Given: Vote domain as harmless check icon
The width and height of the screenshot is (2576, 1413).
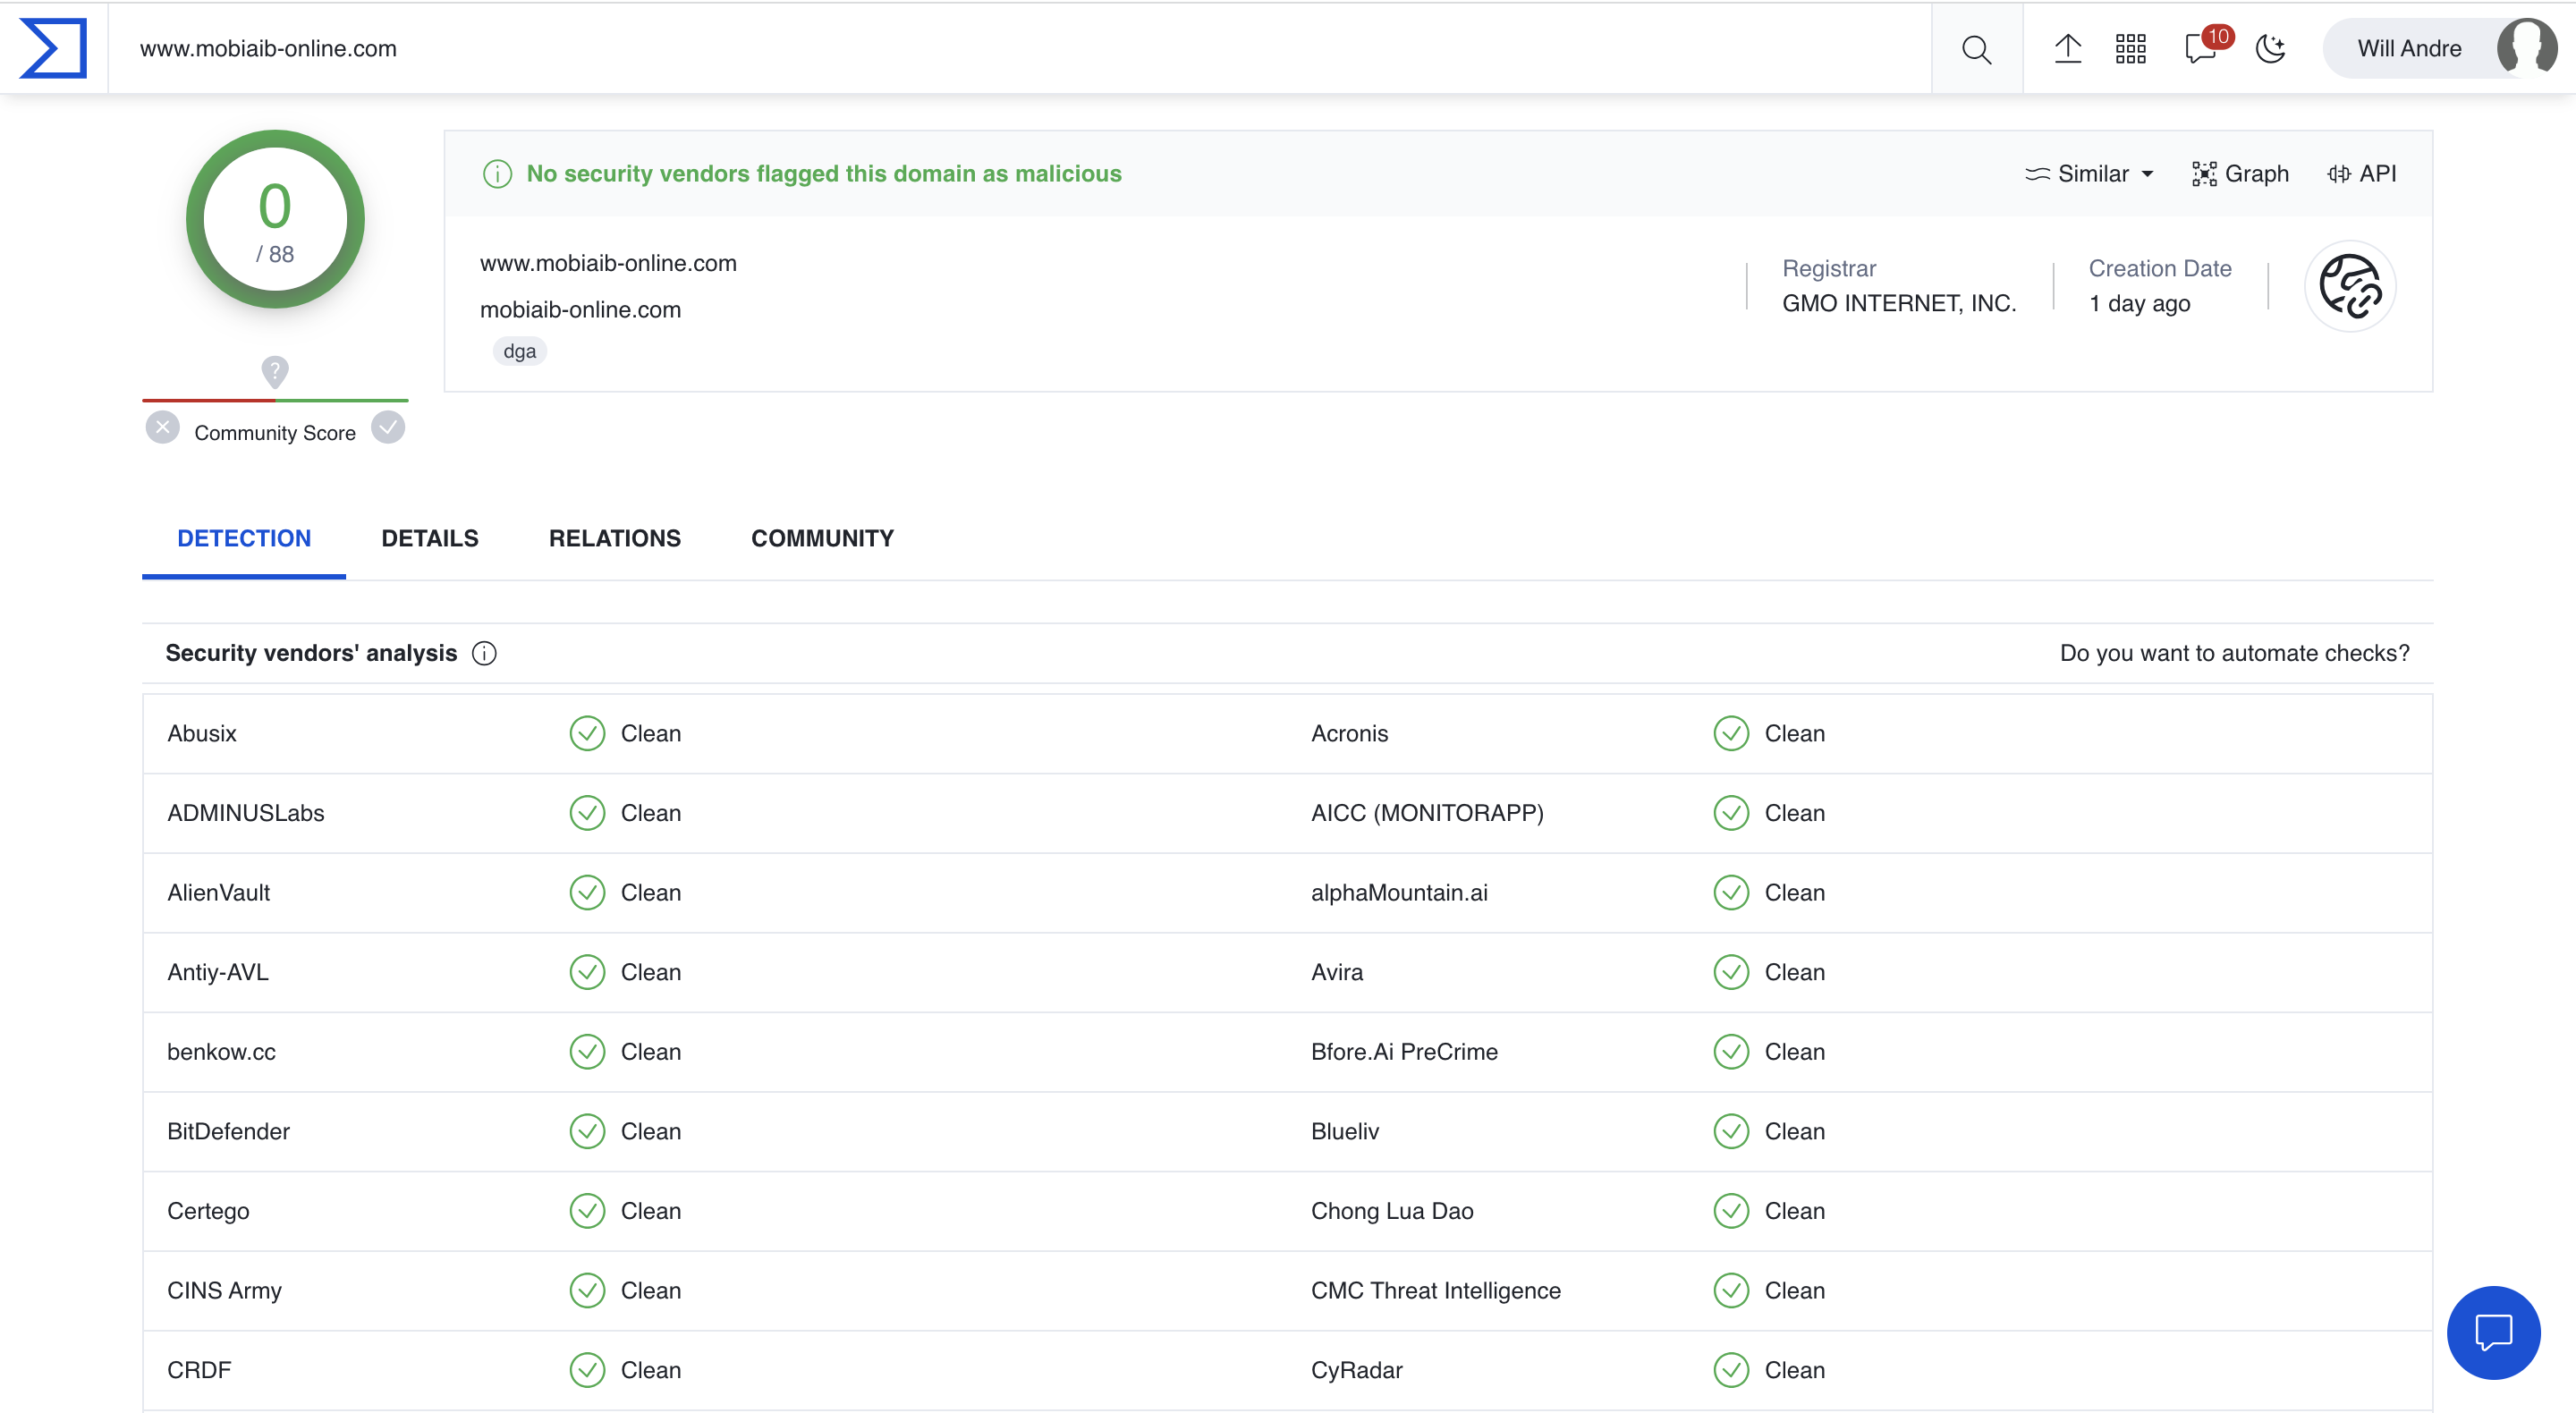Looking at the screenshot, I should [388, 428].
